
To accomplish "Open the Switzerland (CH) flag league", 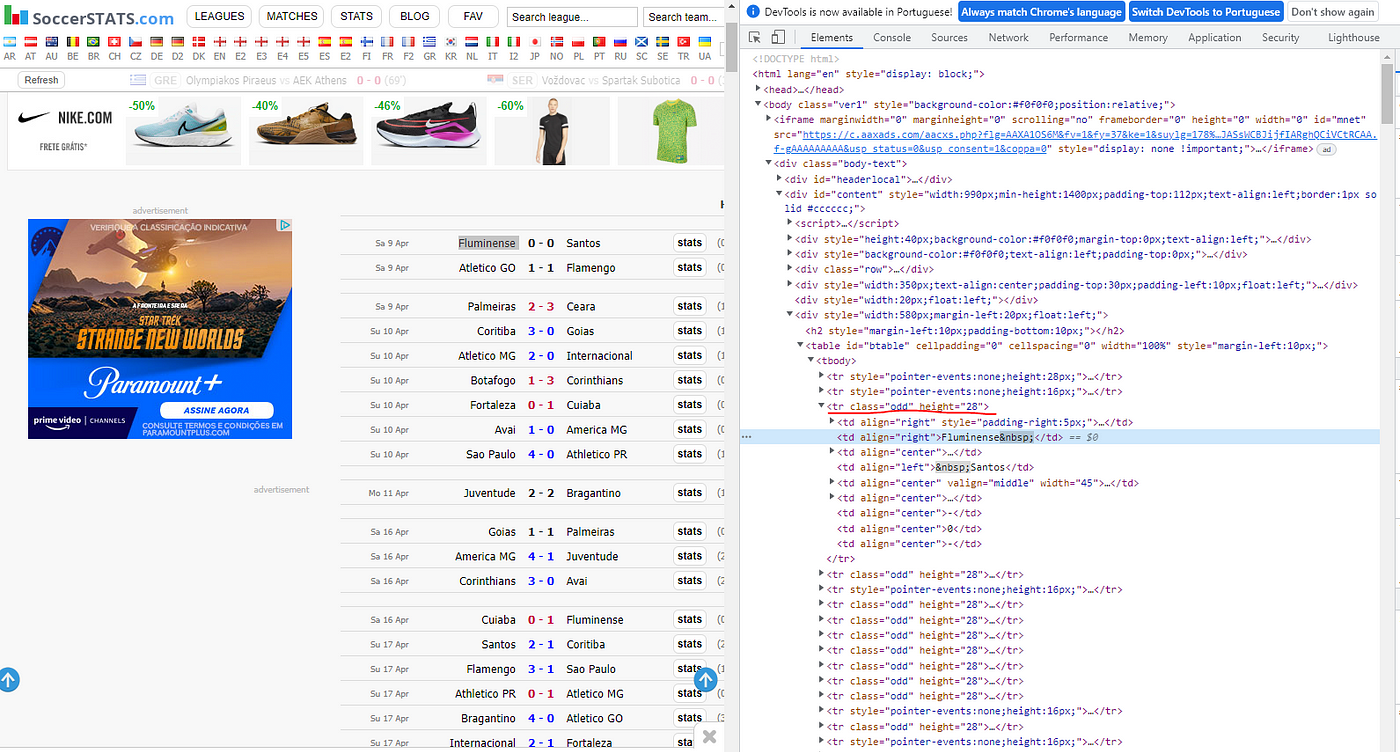I will click(114, 42).
